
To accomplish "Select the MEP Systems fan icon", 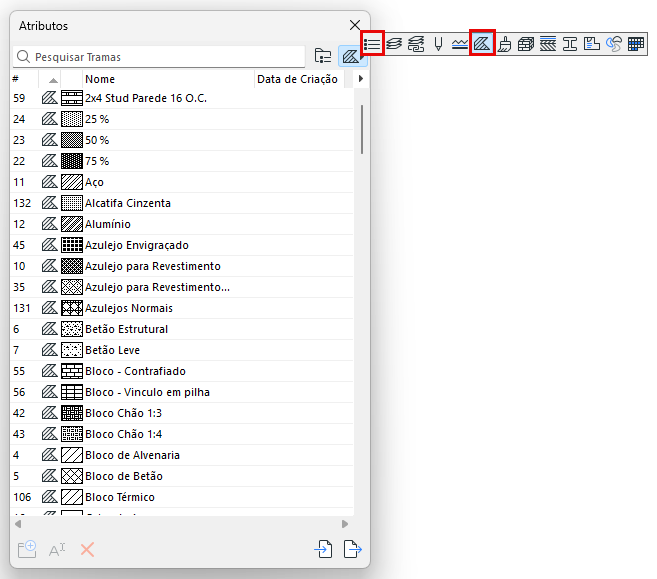I will (x=614, y=44).
